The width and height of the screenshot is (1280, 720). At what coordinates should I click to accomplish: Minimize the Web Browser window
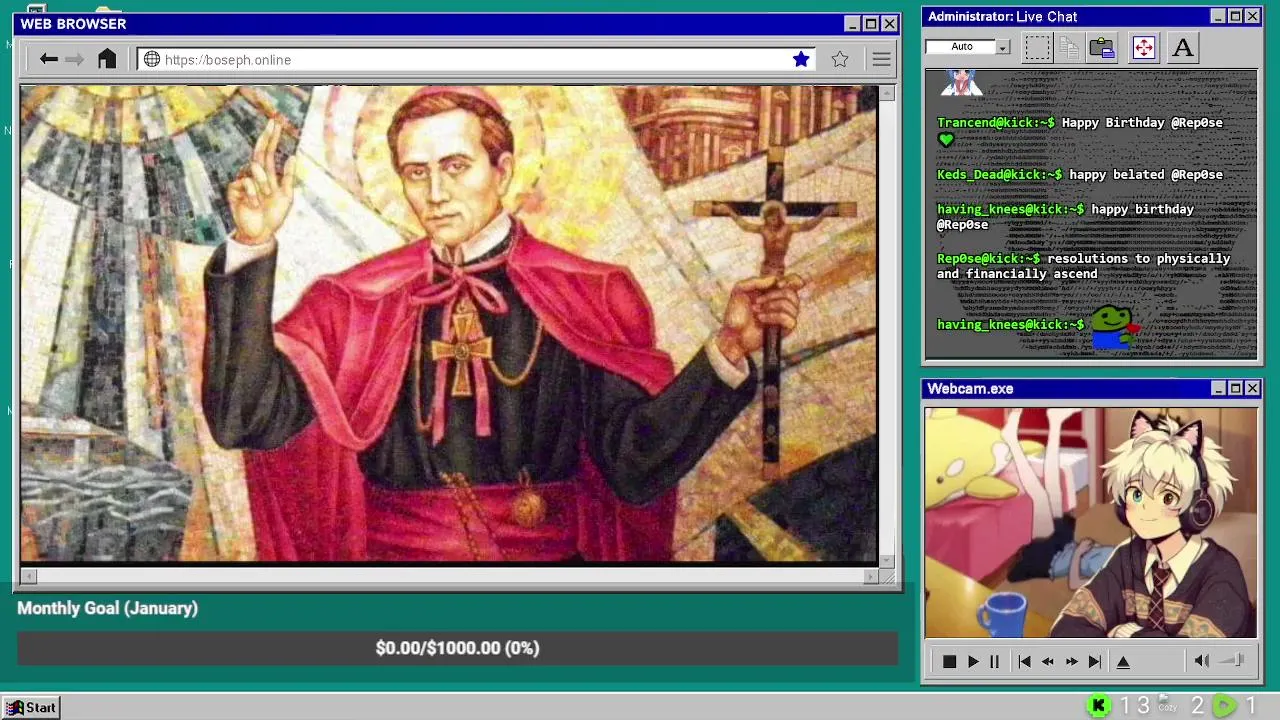point(852,24)
